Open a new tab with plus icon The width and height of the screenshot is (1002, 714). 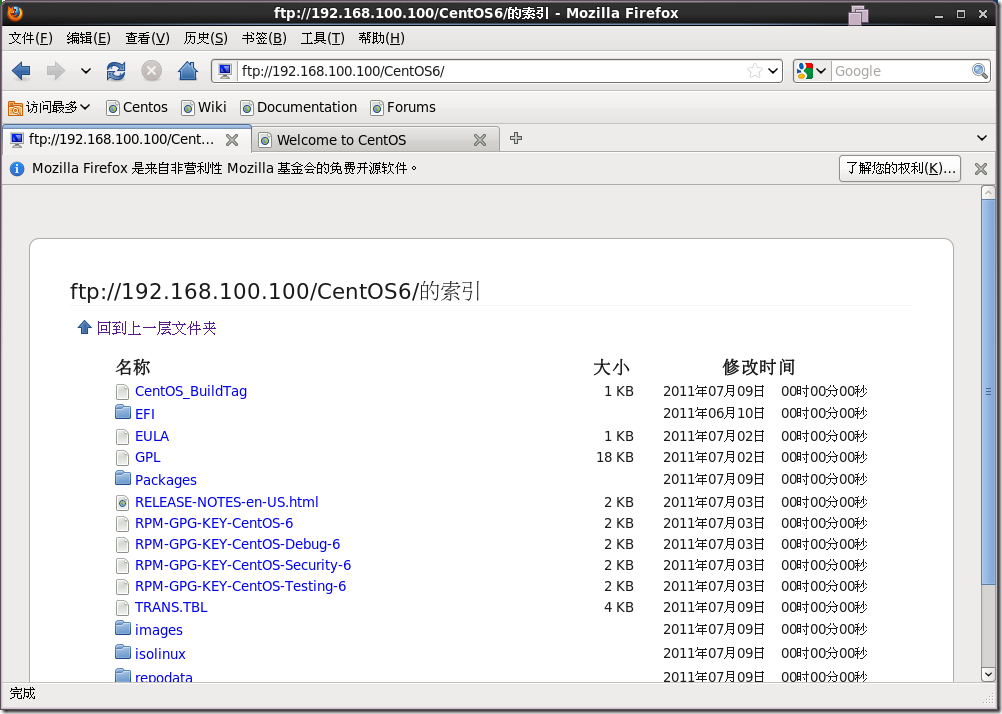516,138
